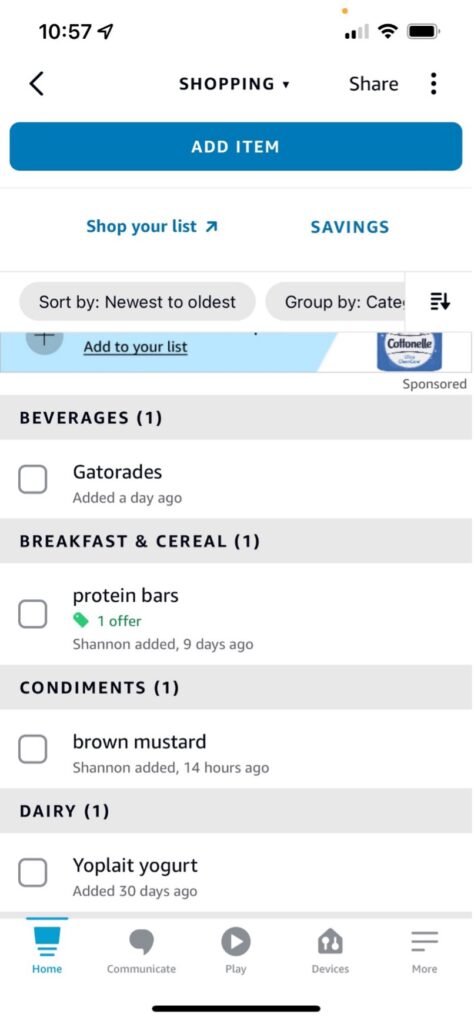Screen dimensions: 474x1024
Task: Open the three-dot more options menu
Action: click(x=434, y=84)
